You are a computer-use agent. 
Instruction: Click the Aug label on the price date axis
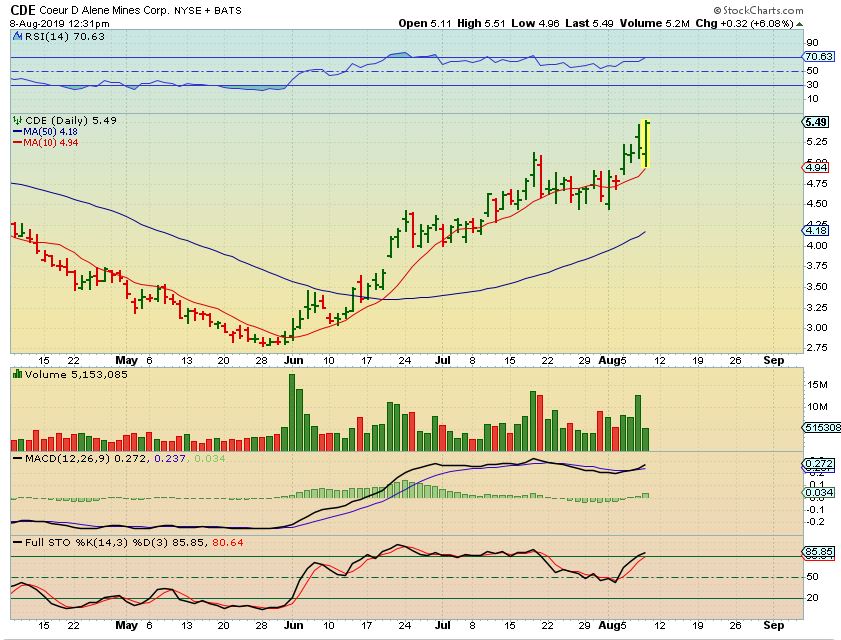tap(609, 361)
